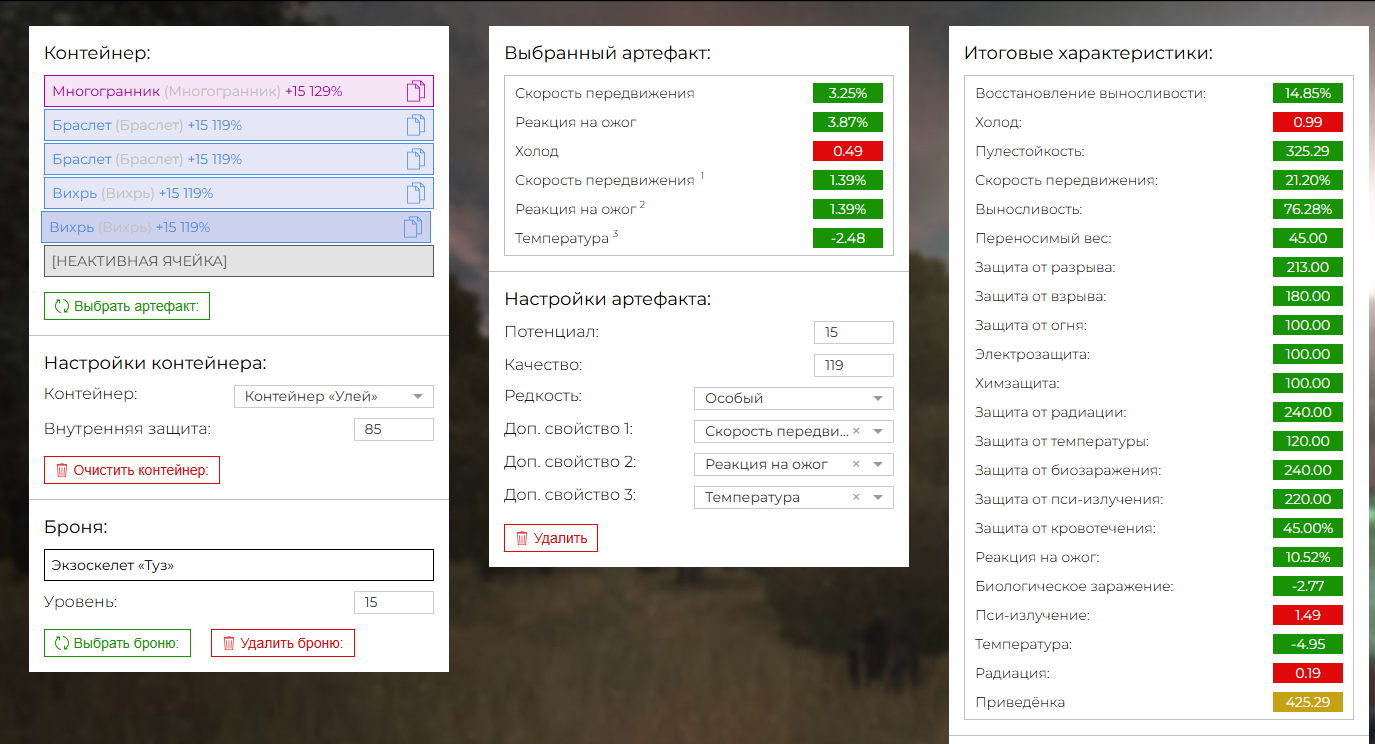Click the 180.00 Защита от взрыва value
This screenshot has width=1375, height=744.
[x=1308, y=296]
